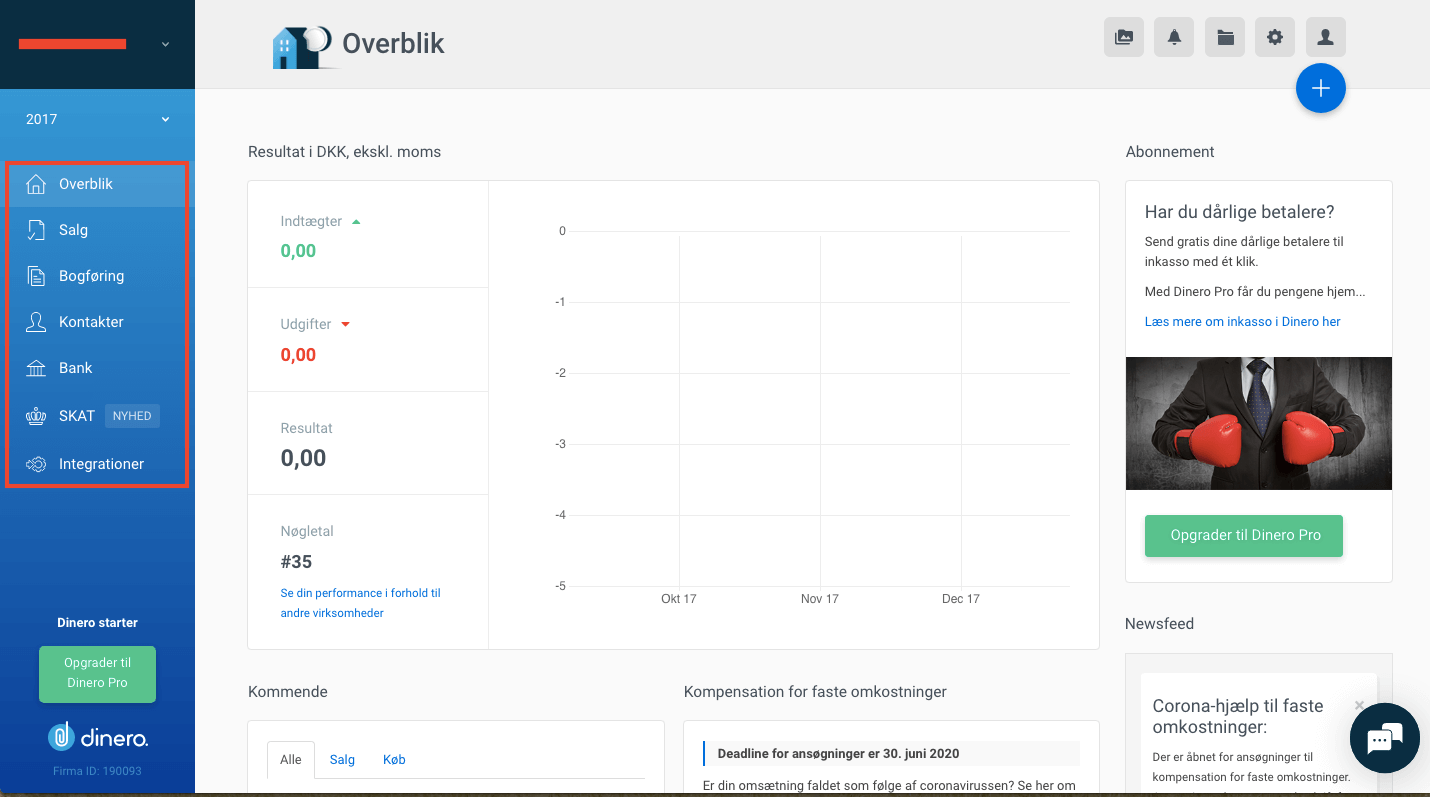This screenshot has height=797, width=1430.
Task: Open Se din performance link
Action: [x=361, y=603]
